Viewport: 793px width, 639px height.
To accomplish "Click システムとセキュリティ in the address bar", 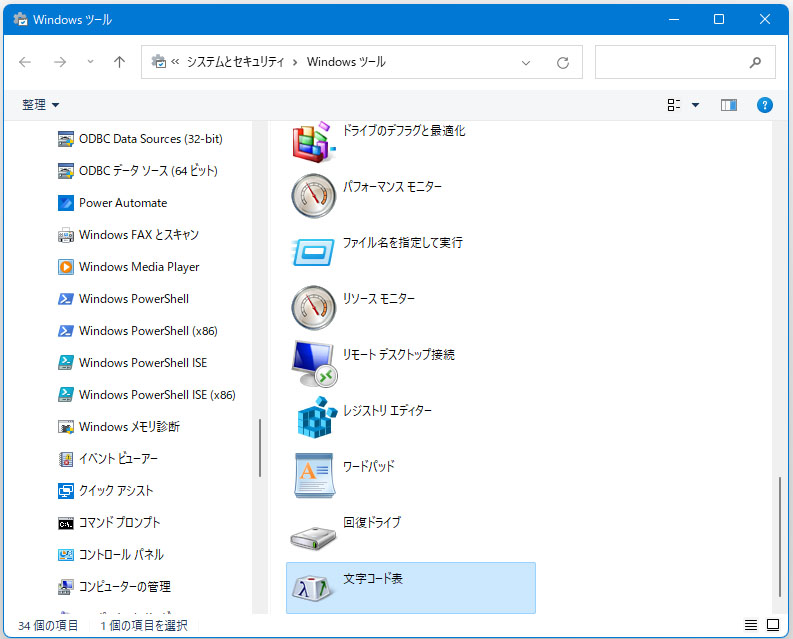I will click(x=236, y=62).
